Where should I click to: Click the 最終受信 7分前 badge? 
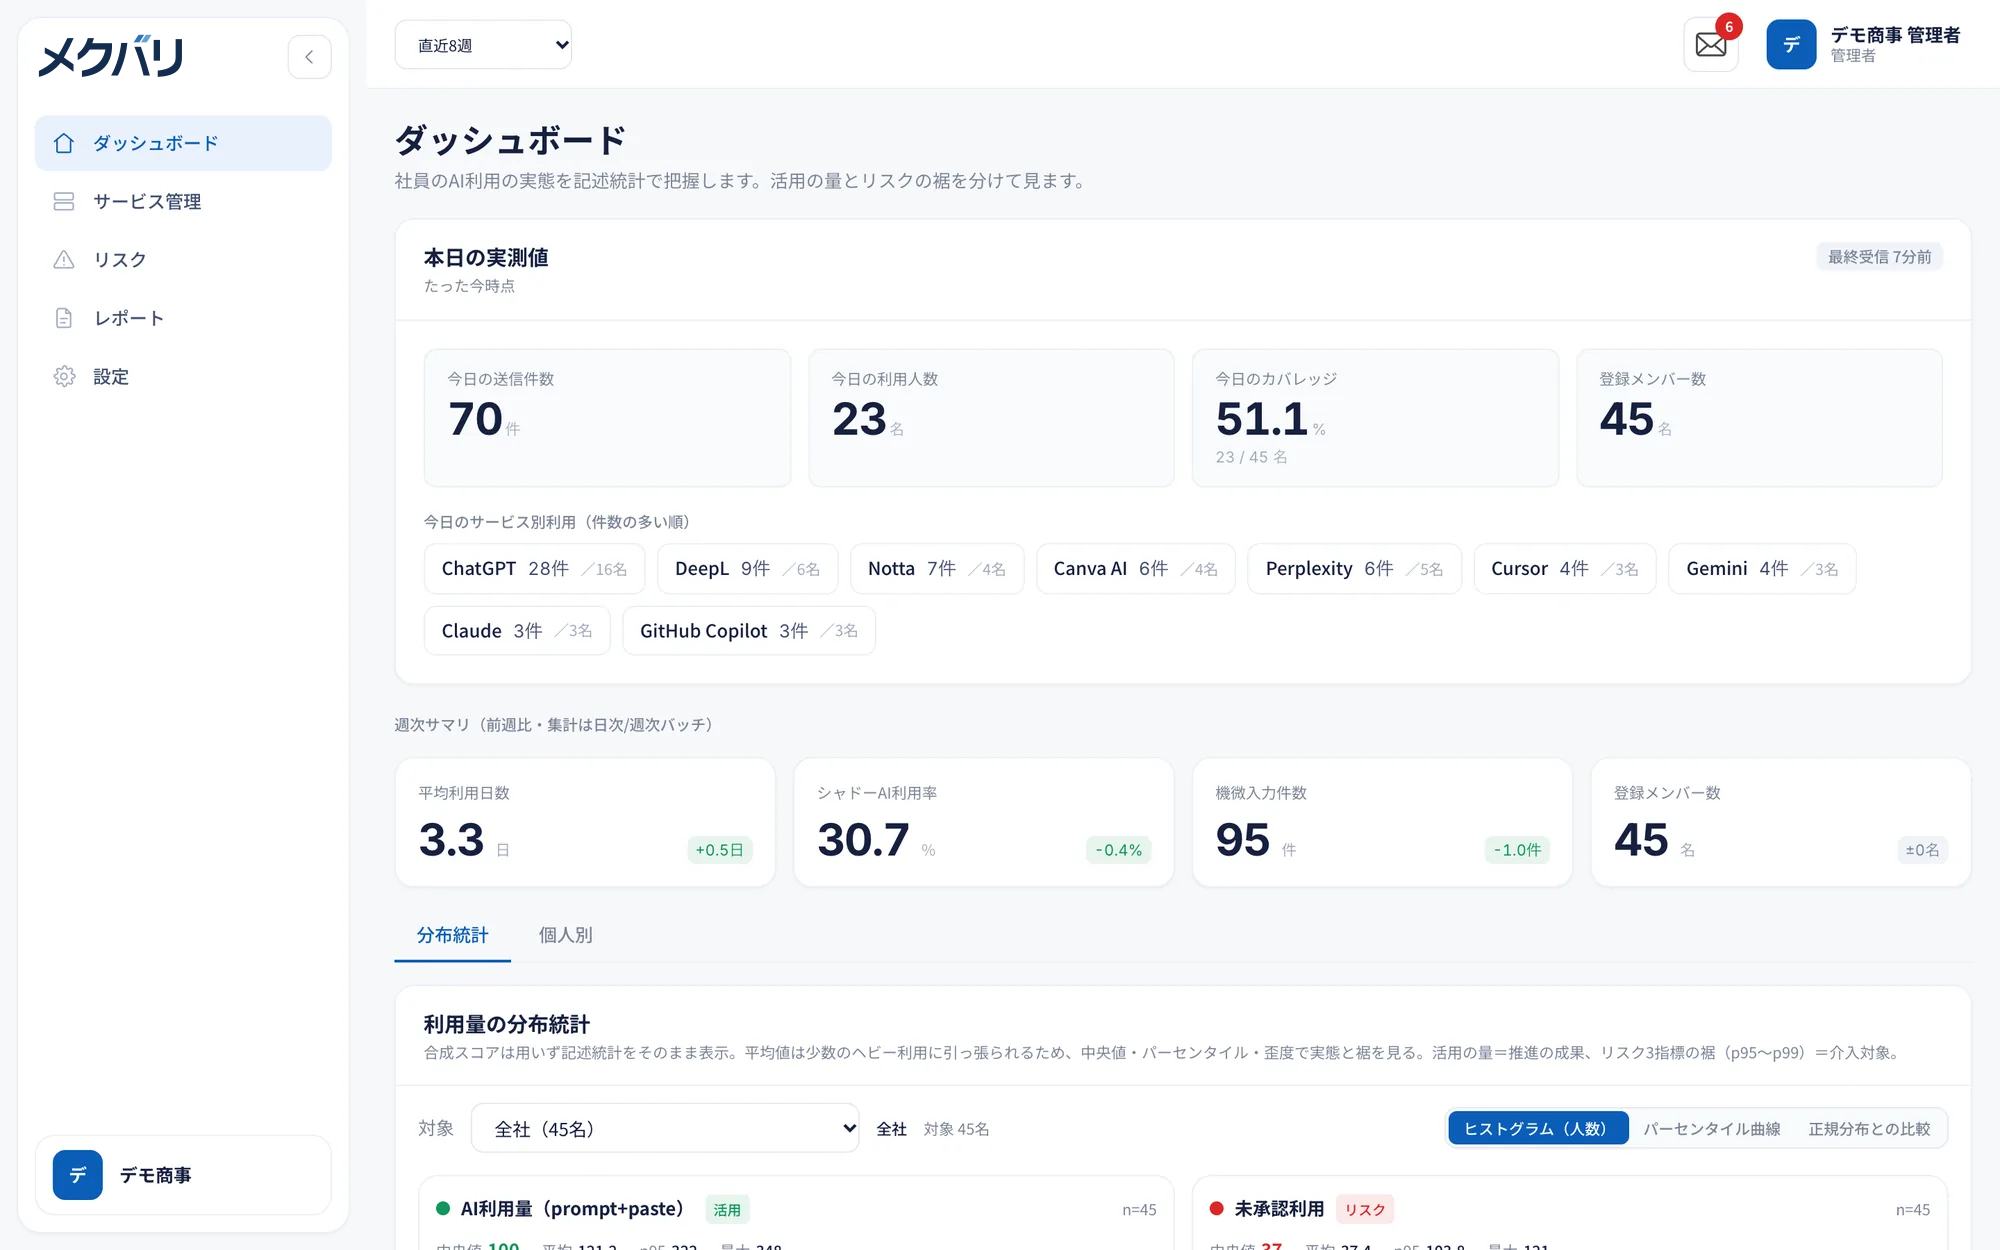pyautogui.click(x=1879, y=257)
